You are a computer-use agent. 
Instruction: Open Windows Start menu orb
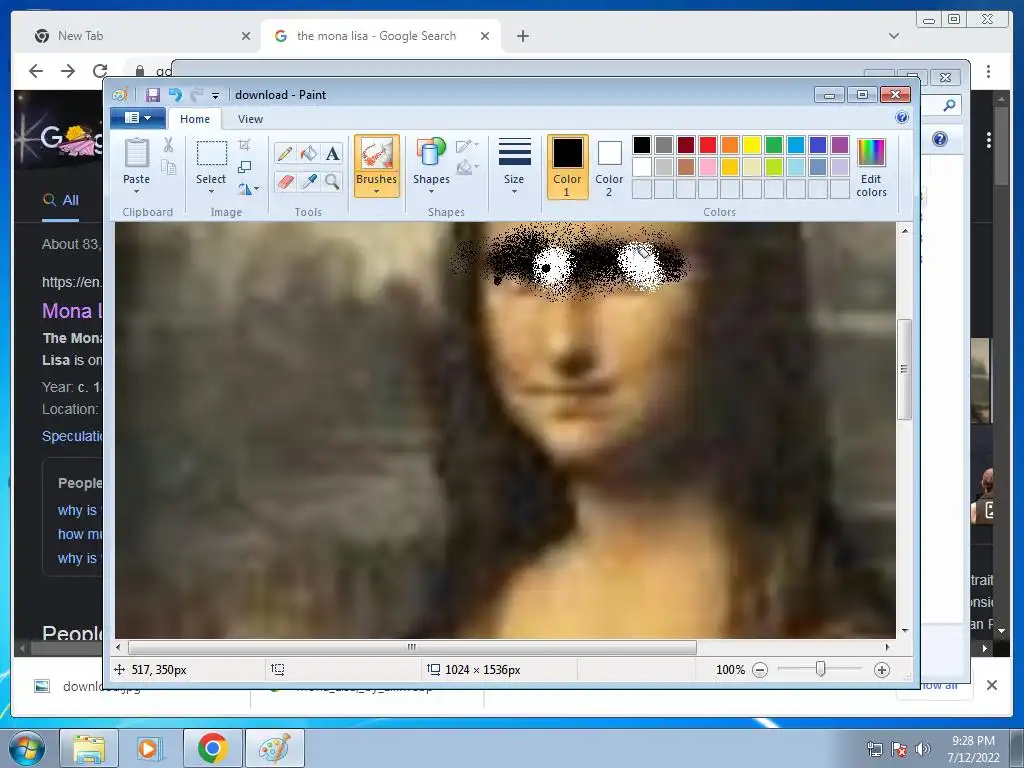click(x=26, y=748)
